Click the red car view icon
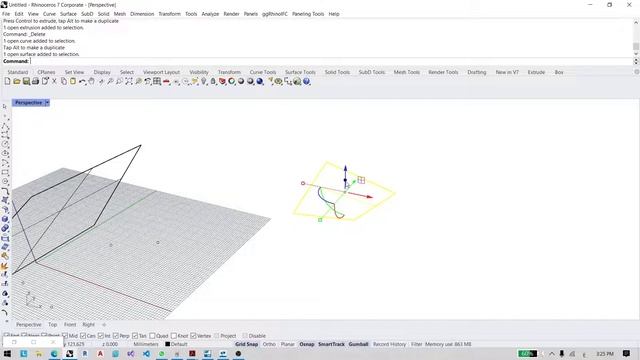 (166, 82)
